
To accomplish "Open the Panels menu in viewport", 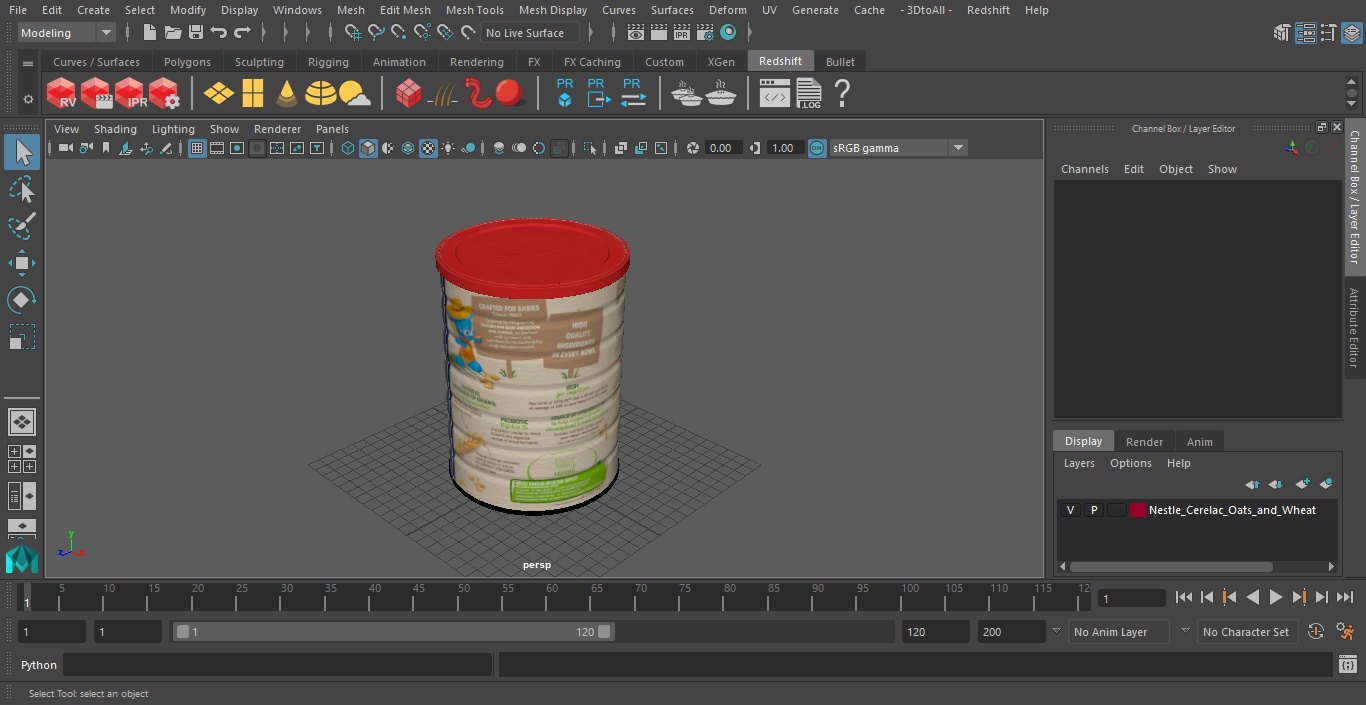I will coord(332,129).
